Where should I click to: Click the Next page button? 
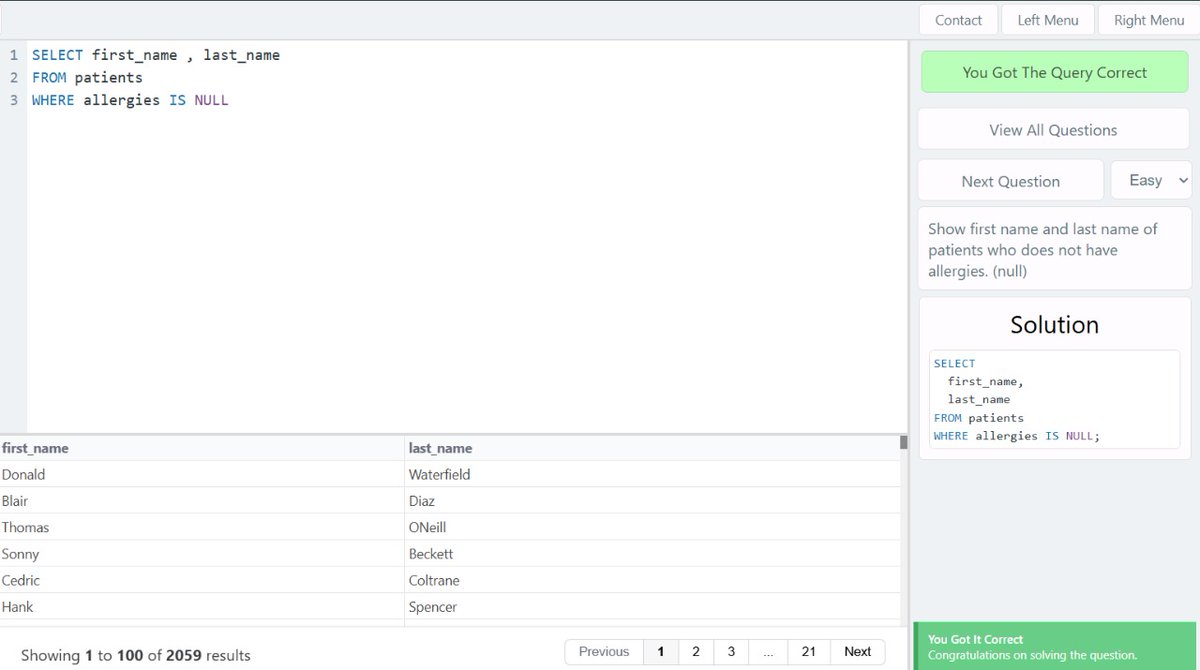coord(857,651)
